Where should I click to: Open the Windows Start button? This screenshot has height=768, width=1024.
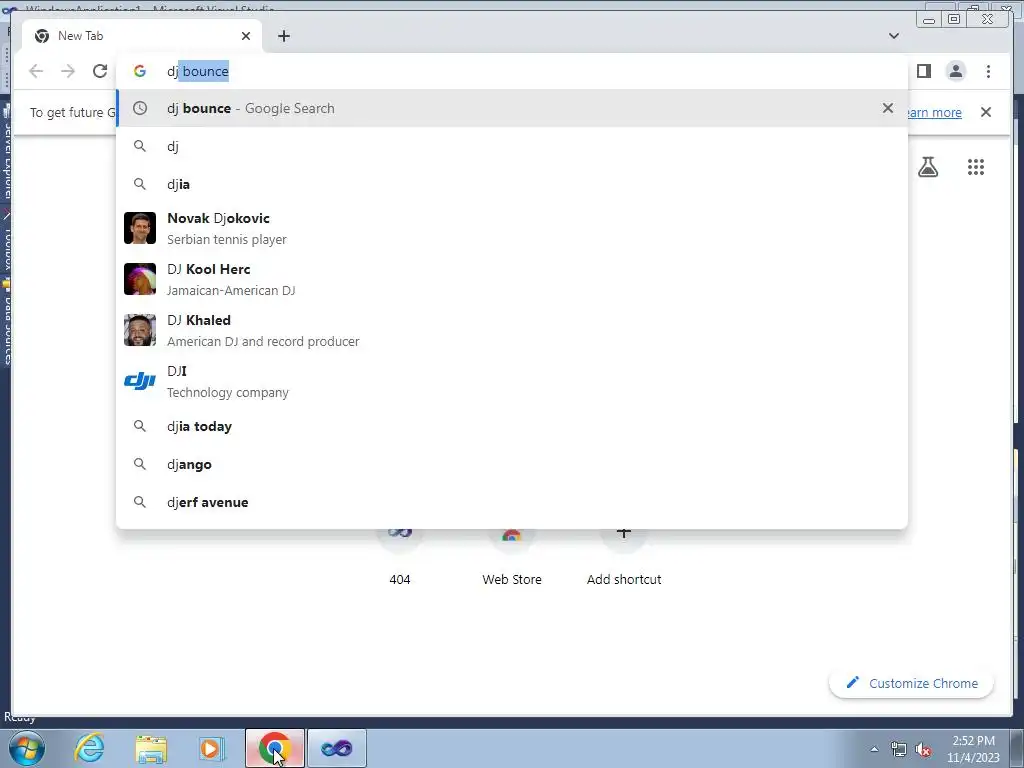click(26, 748)
